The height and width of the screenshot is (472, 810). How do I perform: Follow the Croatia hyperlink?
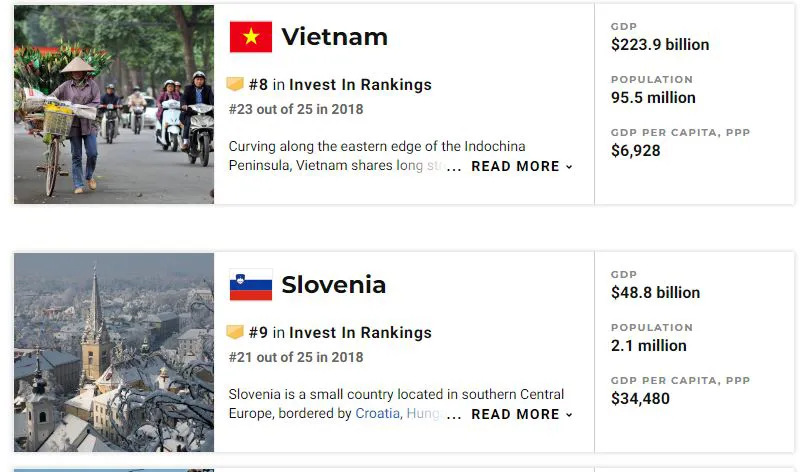pos(378,414)
